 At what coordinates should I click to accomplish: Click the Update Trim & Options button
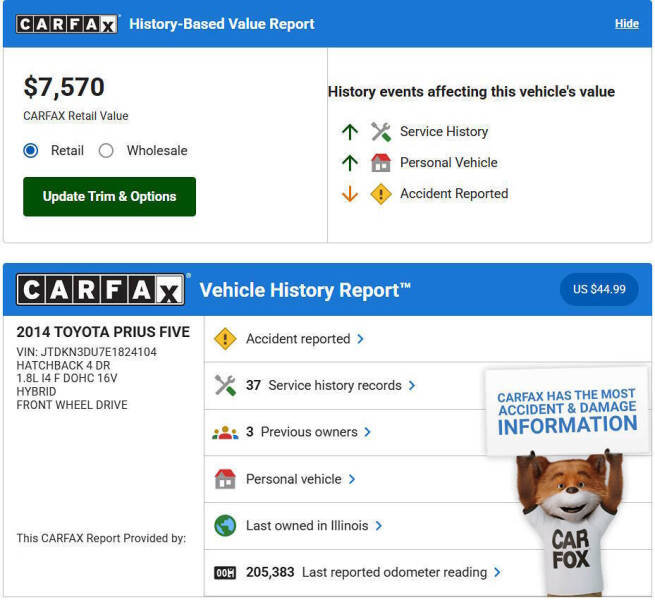pyautogui.click(x=109, y=197)
